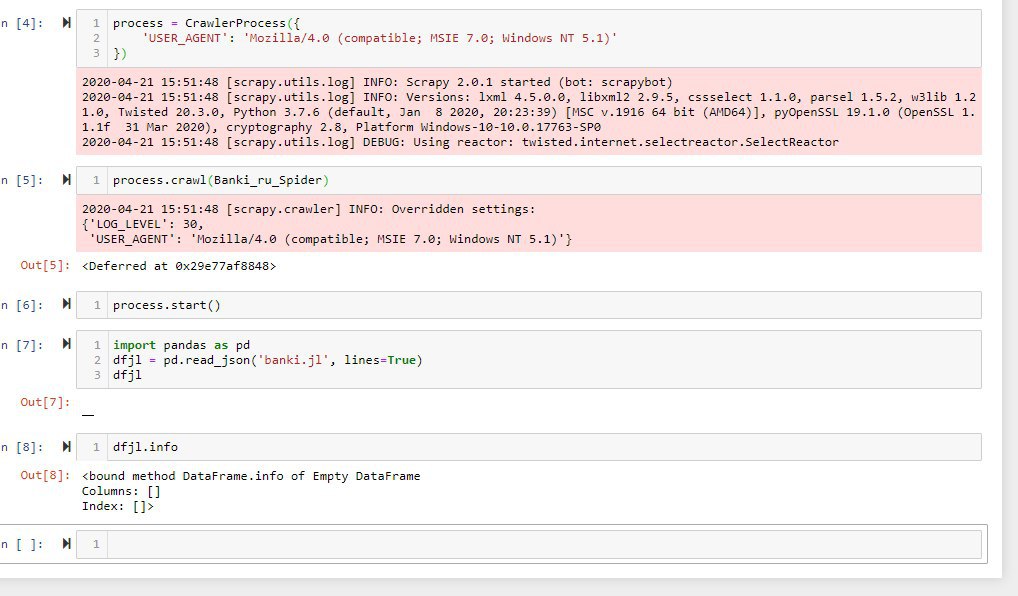Click 'Index: []>' output text

point(118,506)
